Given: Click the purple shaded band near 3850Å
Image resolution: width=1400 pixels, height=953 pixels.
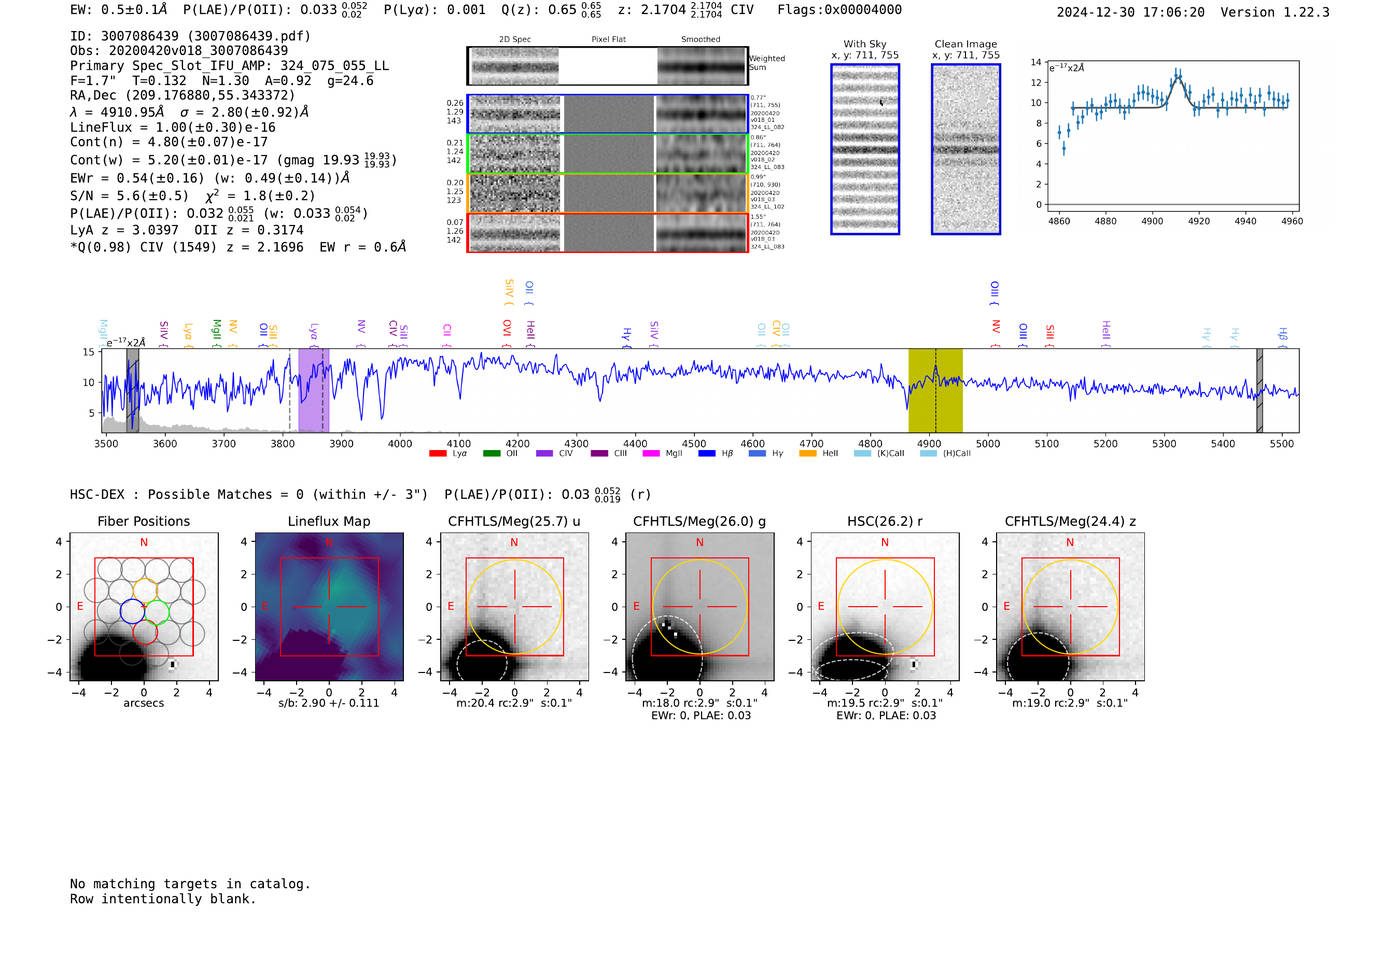Looking at the screenshot, I should click(x=312, y=390).
